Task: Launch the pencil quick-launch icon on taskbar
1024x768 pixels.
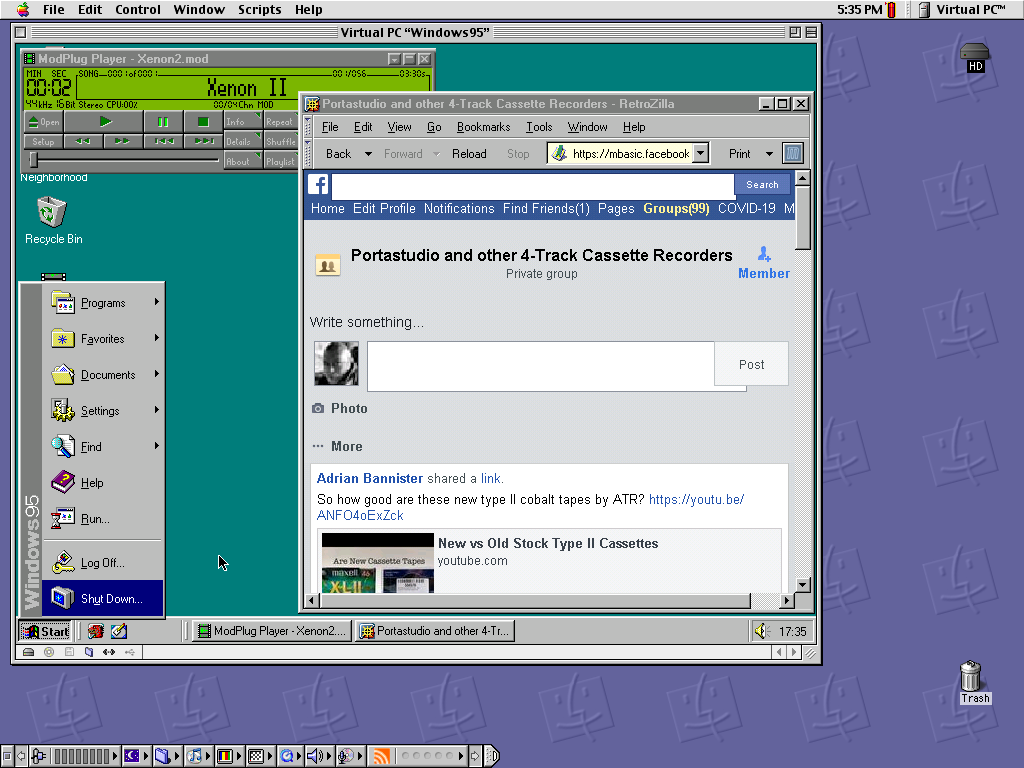Action: coord(119,631)
